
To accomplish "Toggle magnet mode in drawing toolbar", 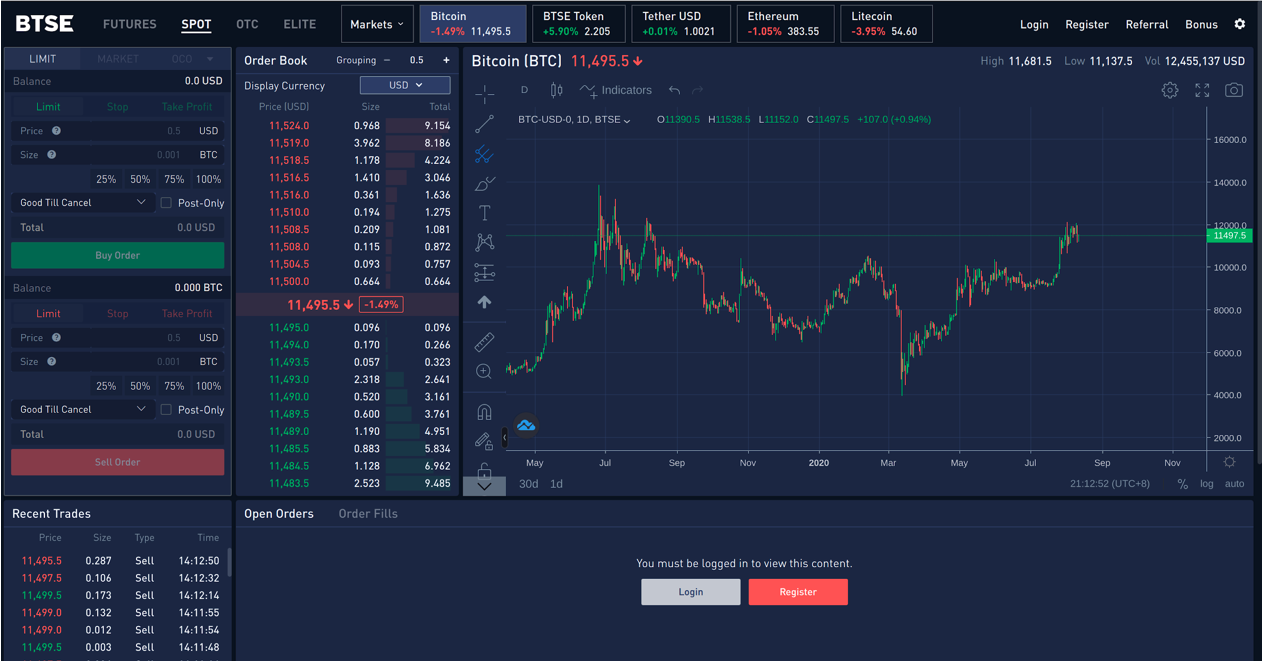I will (484, 412).
